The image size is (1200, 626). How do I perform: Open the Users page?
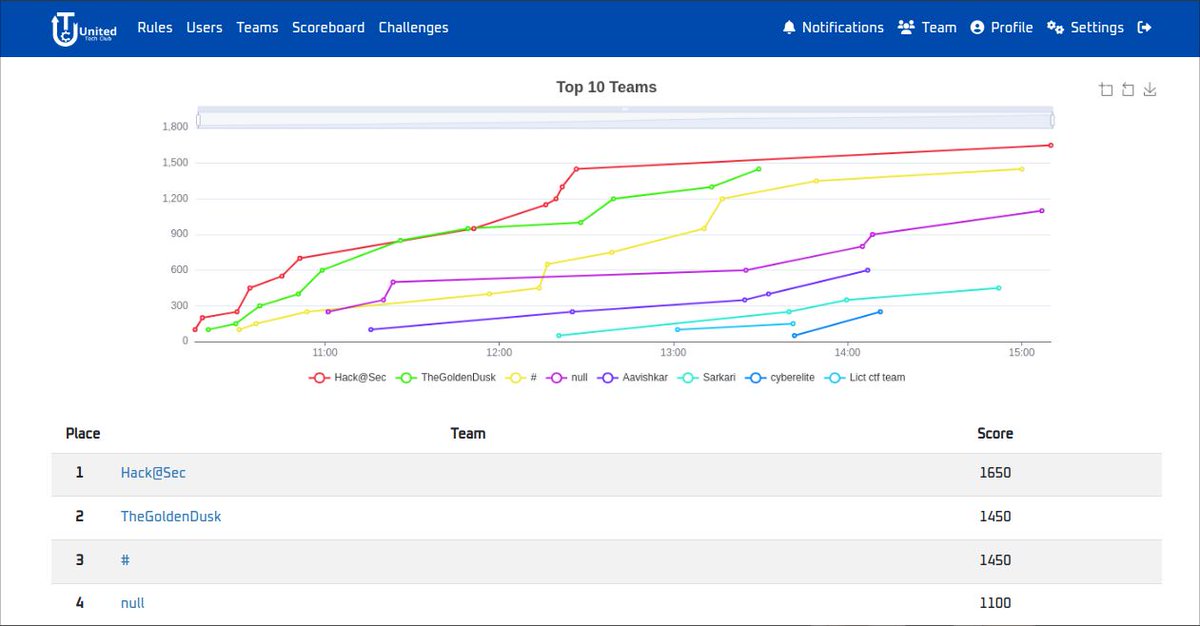pos(204,28)
